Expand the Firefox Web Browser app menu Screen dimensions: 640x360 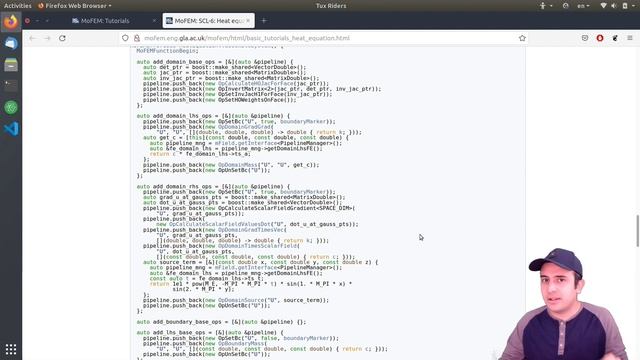point(75,6)
